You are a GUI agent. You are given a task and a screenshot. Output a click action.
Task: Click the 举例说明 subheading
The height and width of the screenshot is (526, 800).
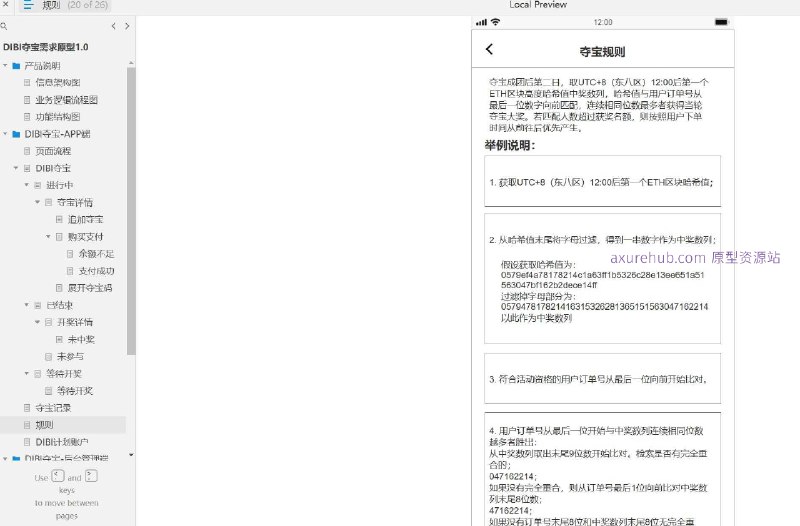click(x=510, y=145)
